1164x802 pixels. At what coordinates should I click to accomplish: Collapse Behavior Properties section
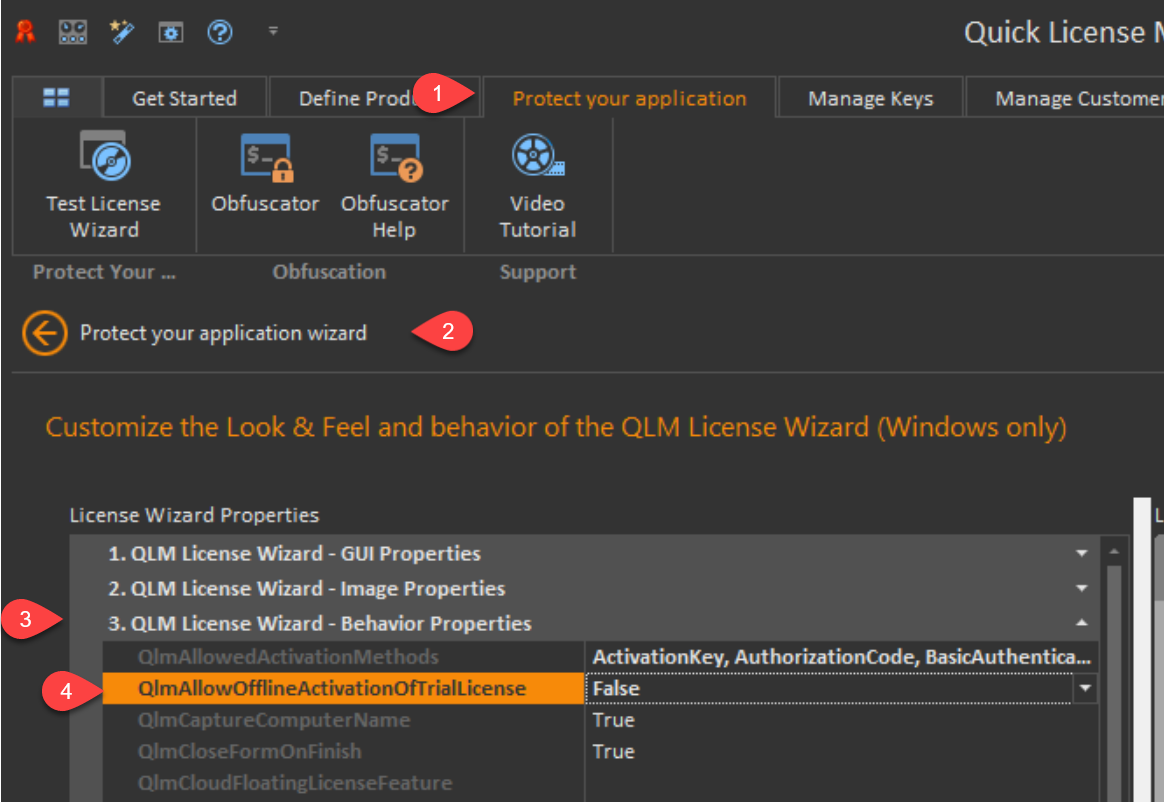(x=1081, y=623)
